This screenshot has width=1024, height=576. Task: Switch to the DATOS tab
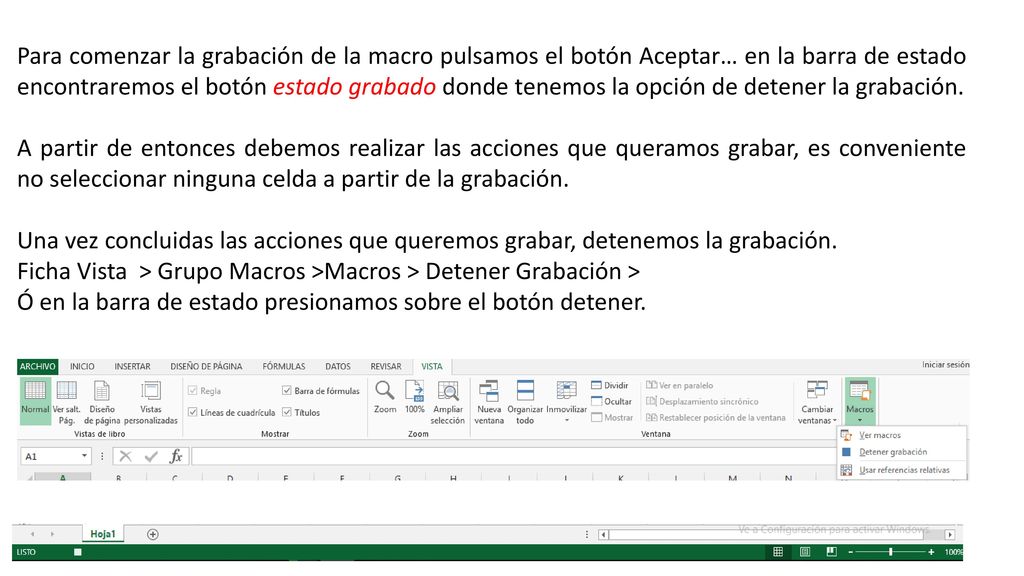click(338, 366)
